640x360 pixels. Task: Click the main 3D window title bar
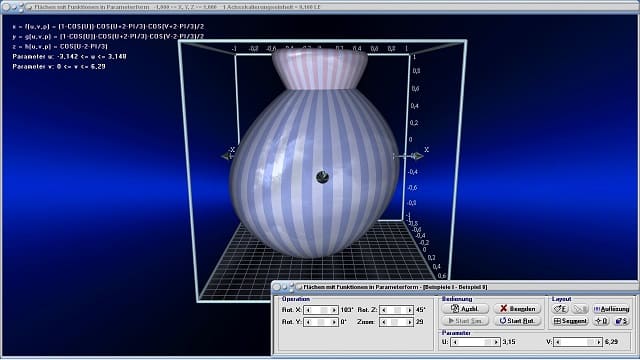tap(320, 7)
